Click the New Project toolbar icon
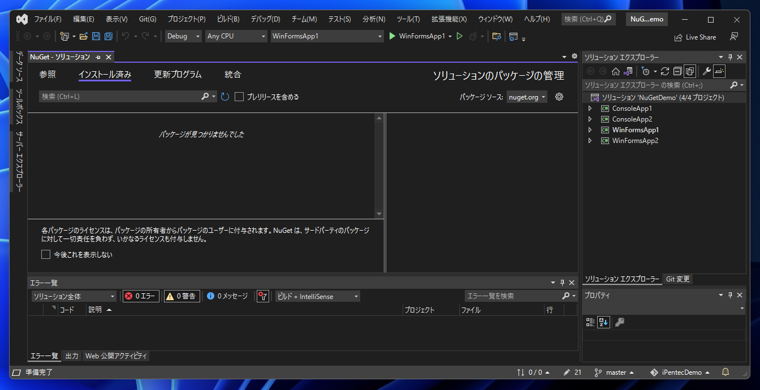The width and height of the screenshot is (760, 390). point(64,36)
